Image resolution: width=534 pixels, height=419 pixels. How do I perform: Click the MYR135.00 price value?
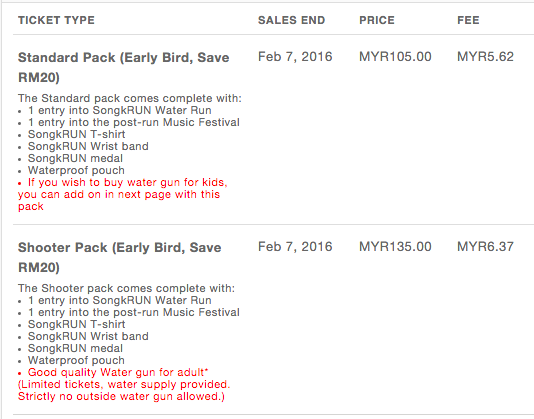click(x=395, y=247)
